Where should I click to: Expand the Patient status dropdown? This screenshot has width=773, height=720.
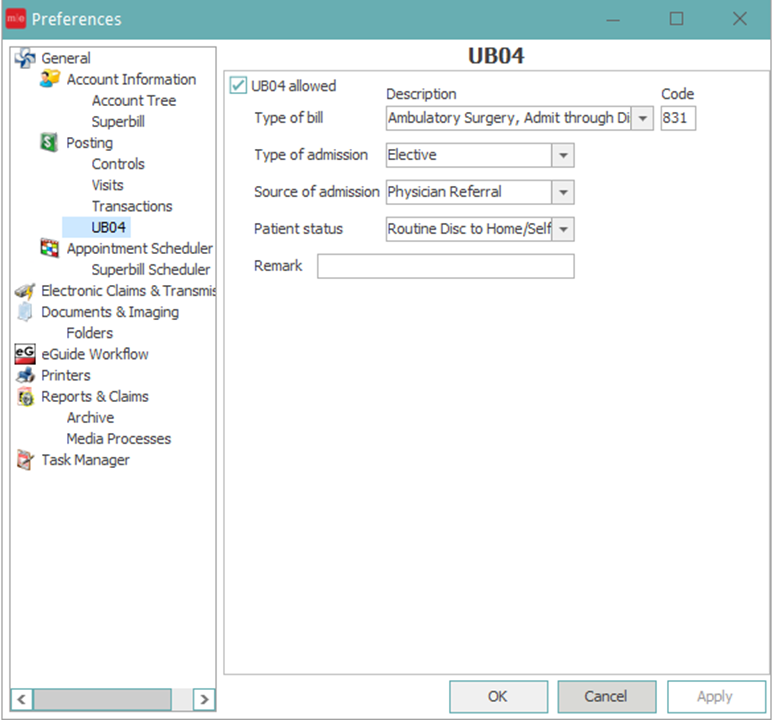[x=563, y=229]
